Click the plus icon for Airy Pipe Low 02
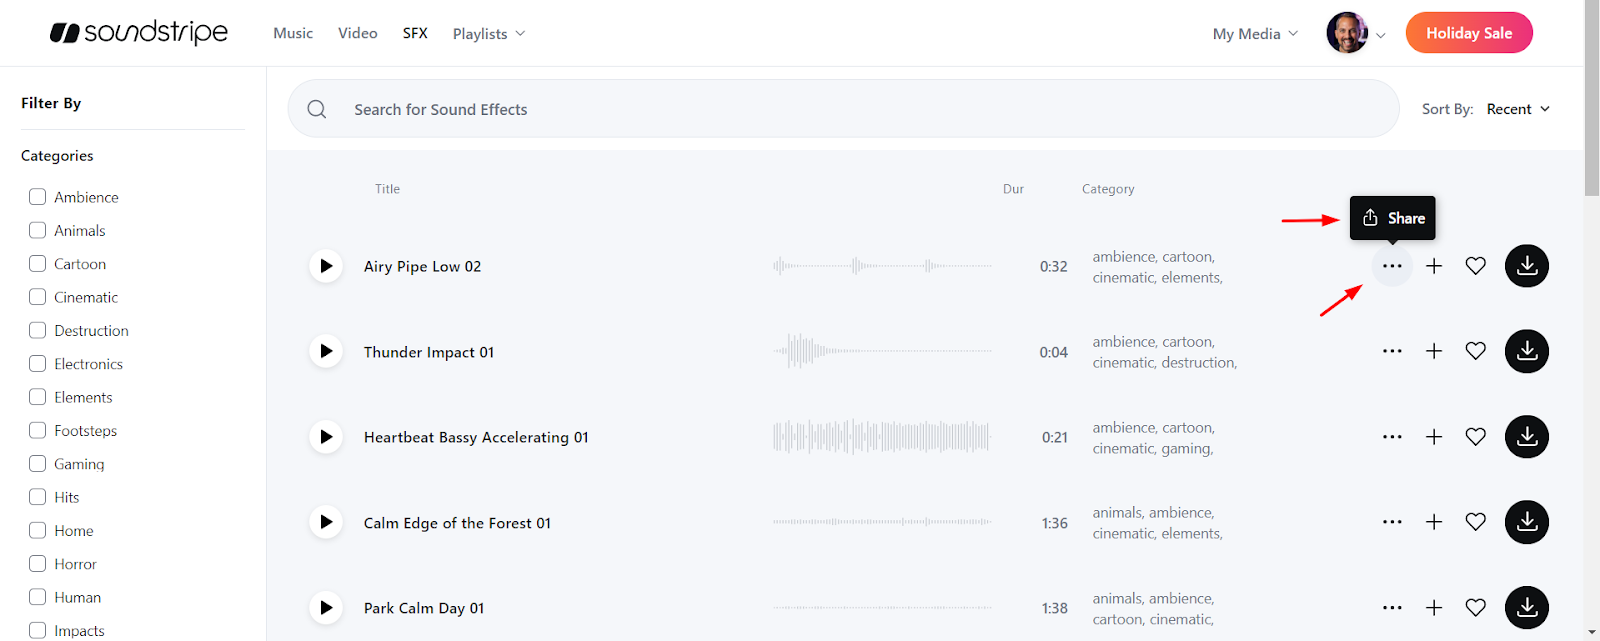Image resolution: width=1600 pixels, height=641 pixels. [1434, 266]
